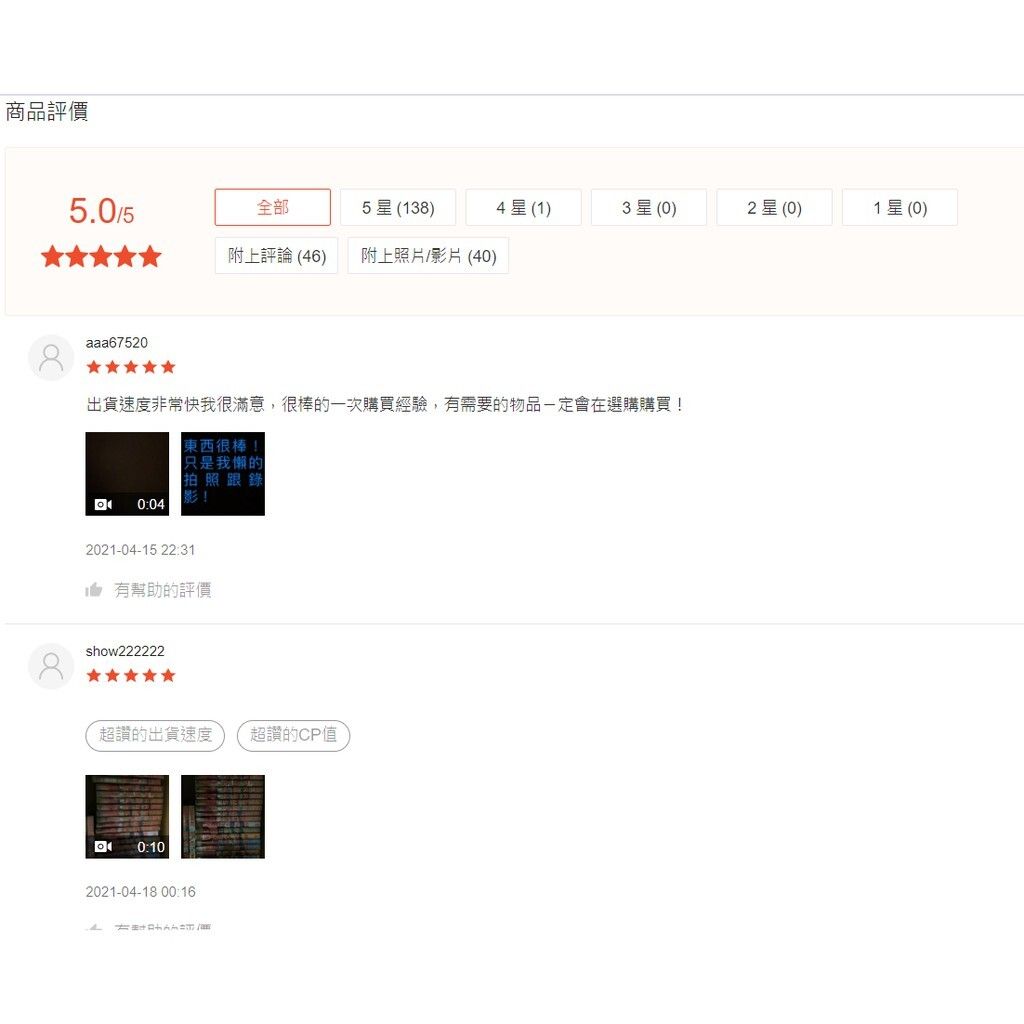This screenshot has width=1024, height=1024.
Task: Click thumbs-up icon under aaa67520's review
Action: click(x=94, y=590)
